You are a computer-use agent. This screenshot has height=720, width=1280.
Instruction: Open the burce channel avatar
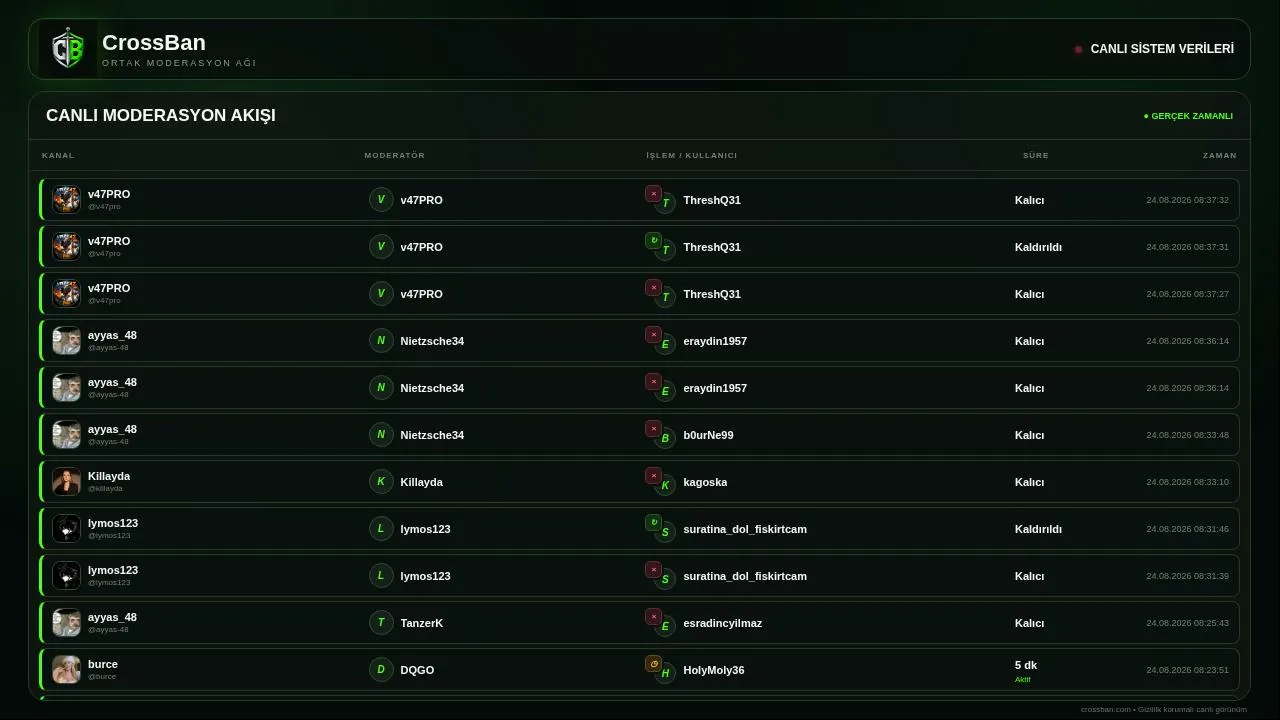click(66, 670)
